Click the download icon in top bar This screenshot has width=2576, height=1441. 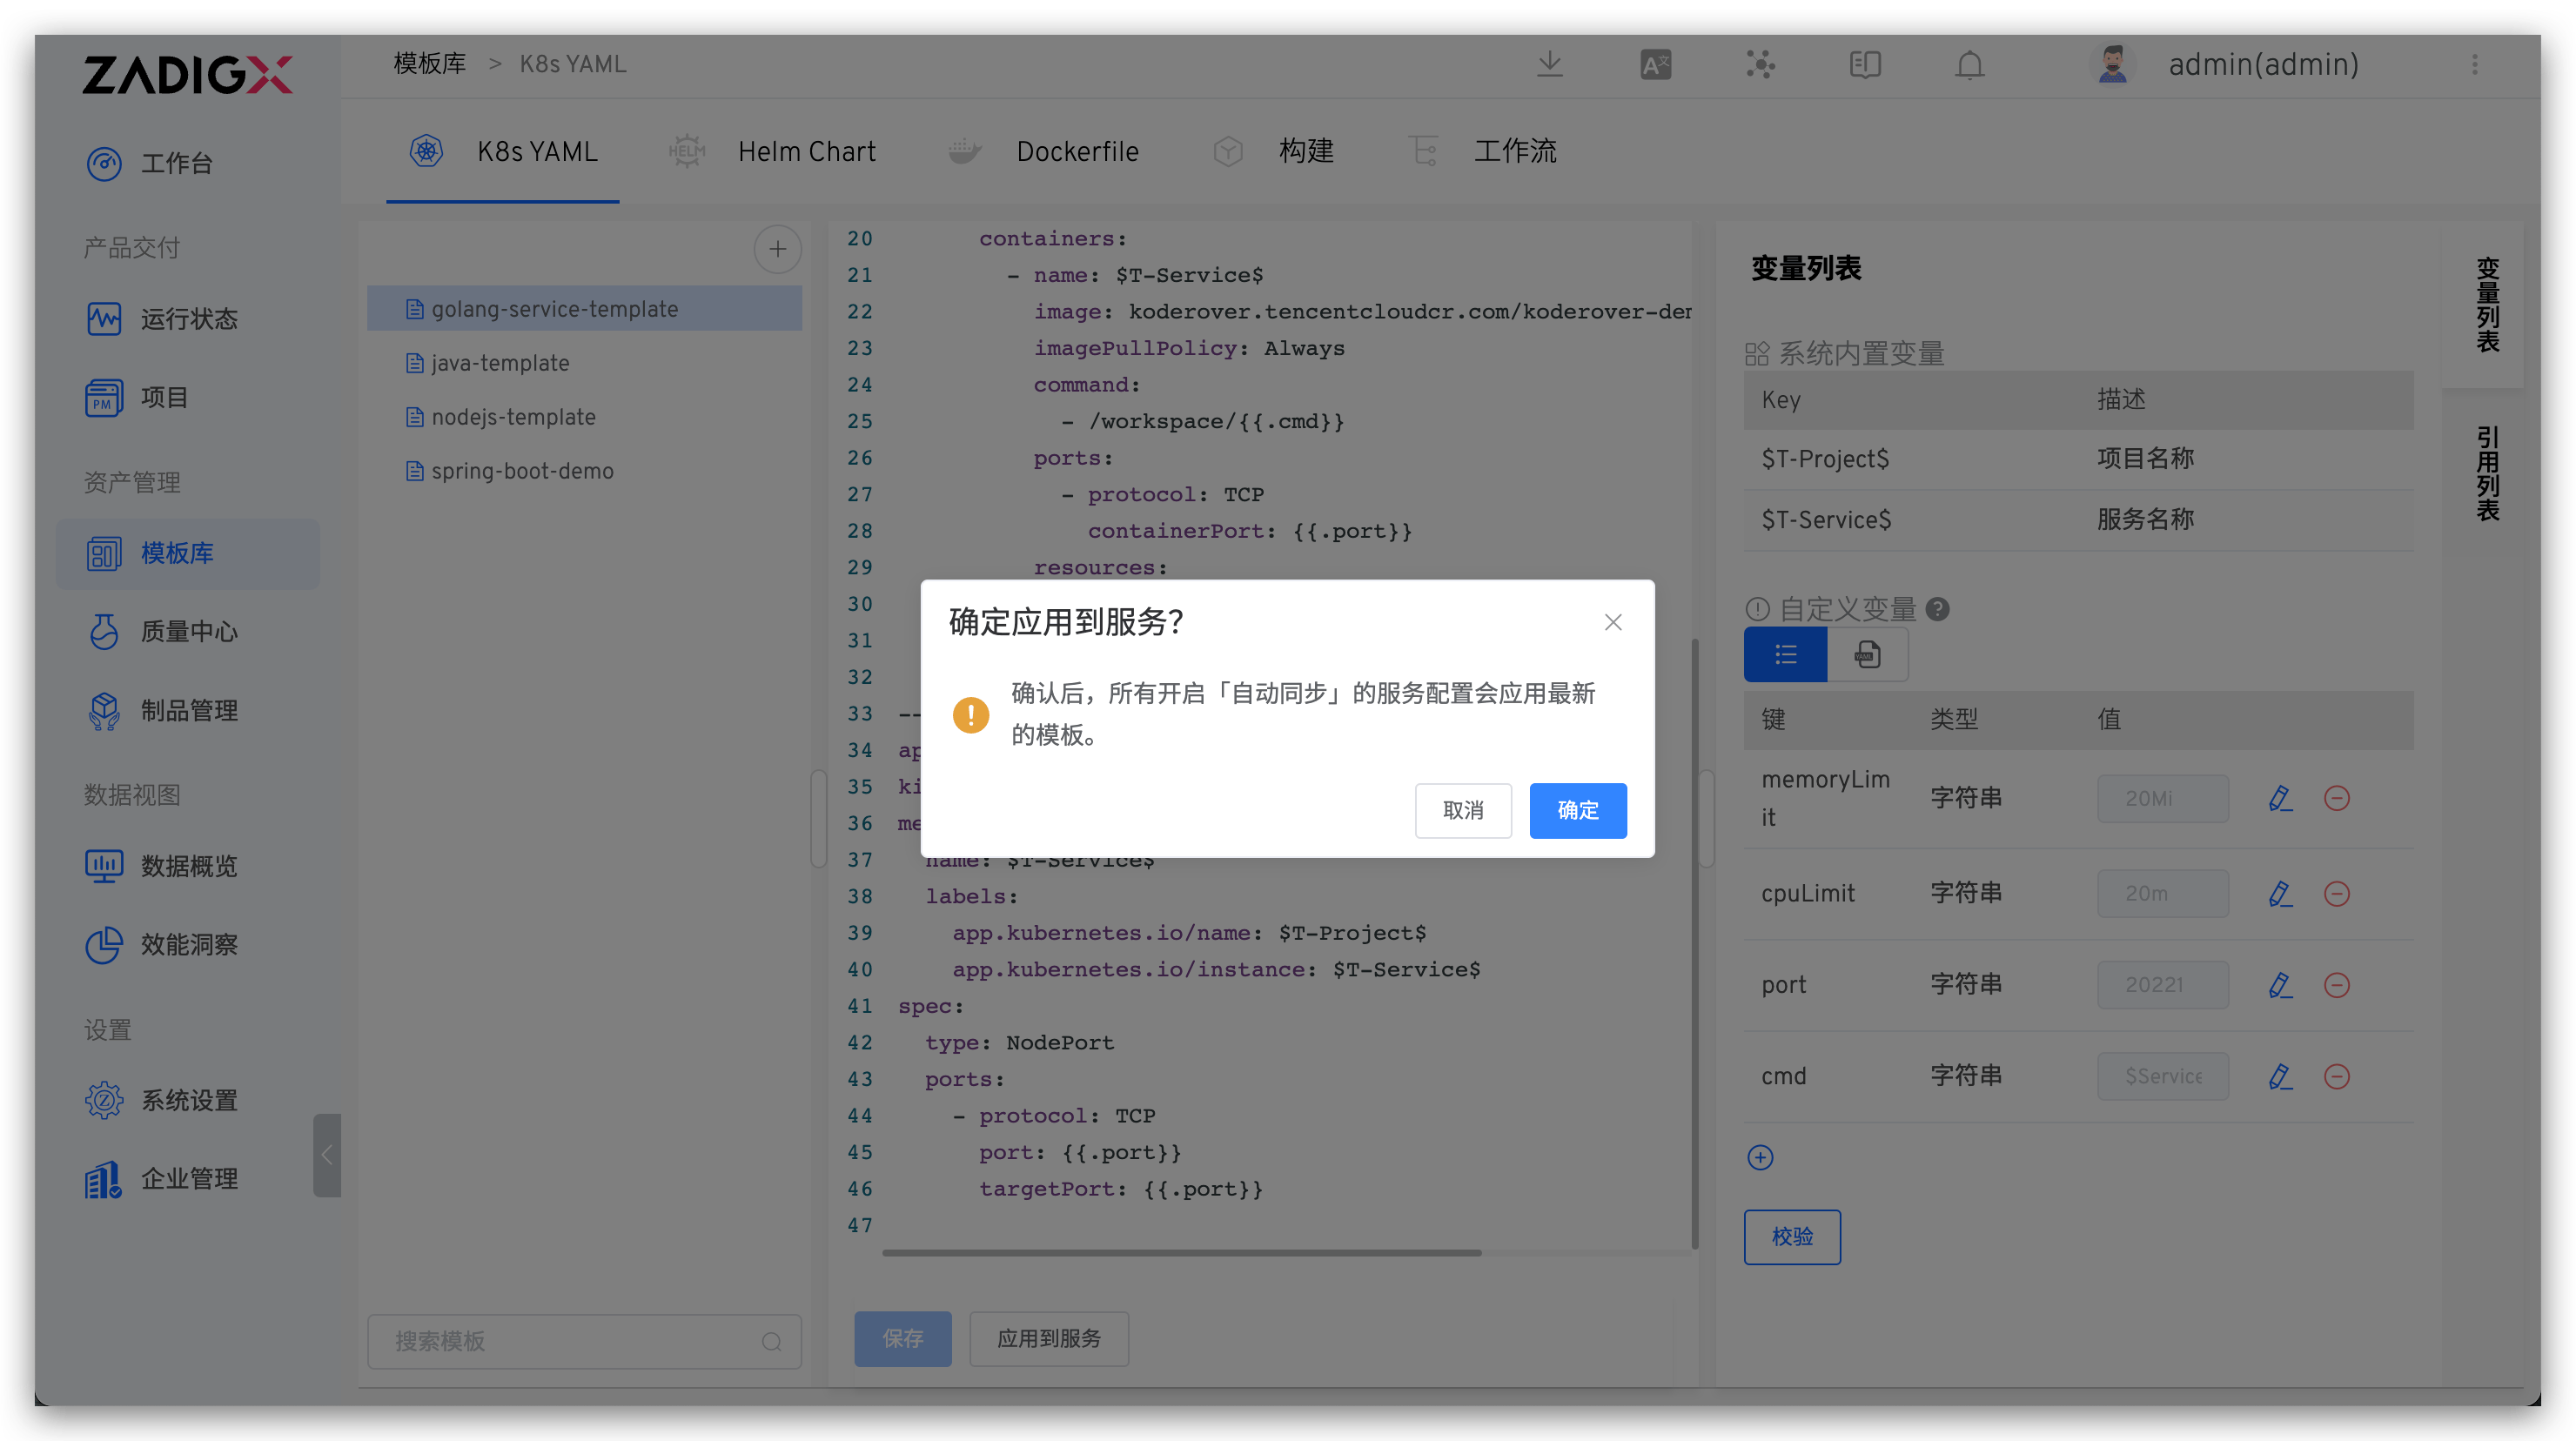tap(1549, 65)
